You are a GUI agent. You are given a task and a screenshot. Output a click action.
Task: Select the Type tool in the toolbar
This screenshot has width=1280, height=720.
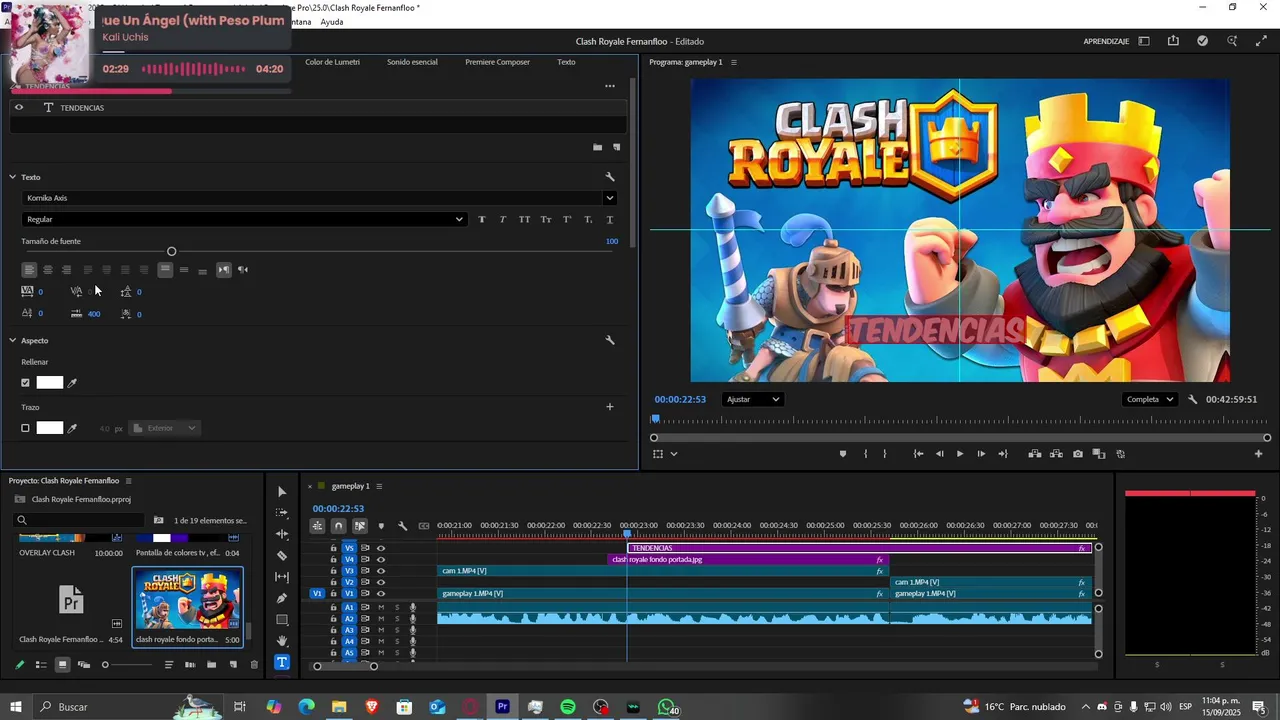pos(281,662)
